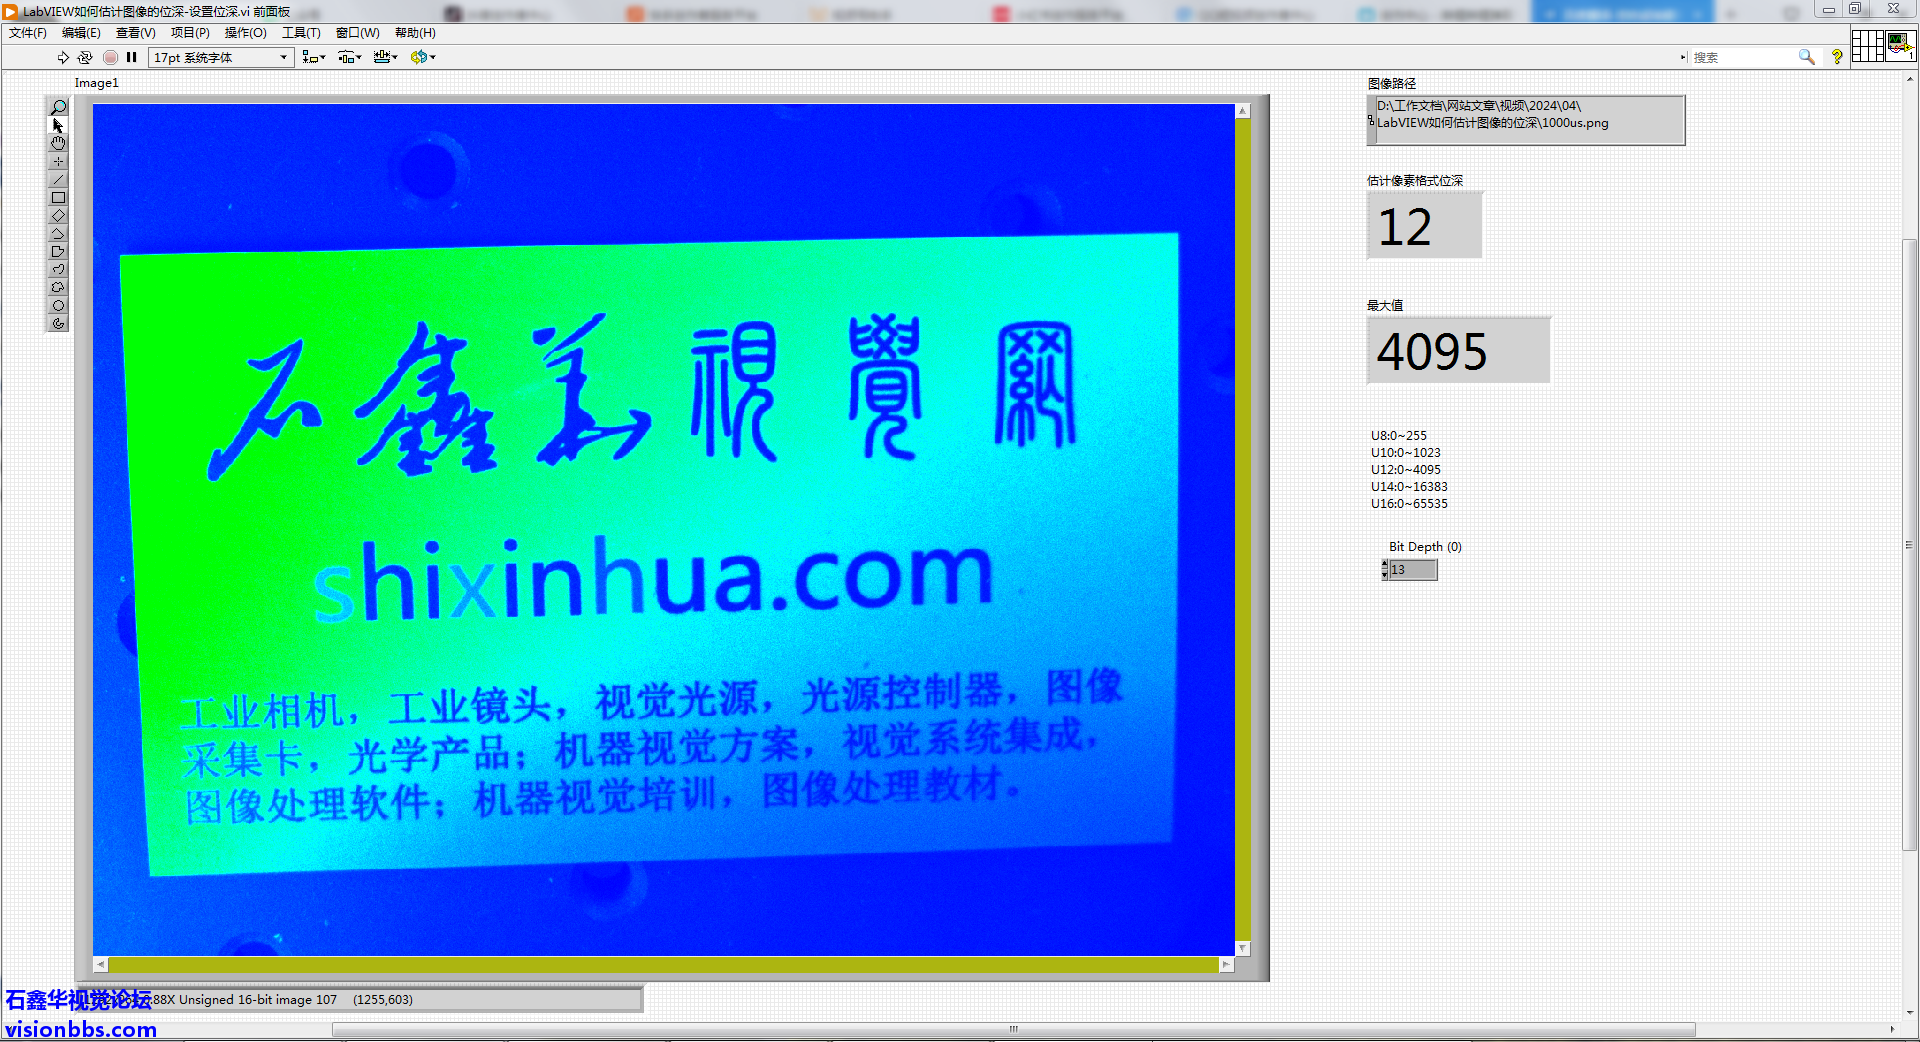Pause the running VI
Viewport: 1920px width, 1042px height.
131,58
